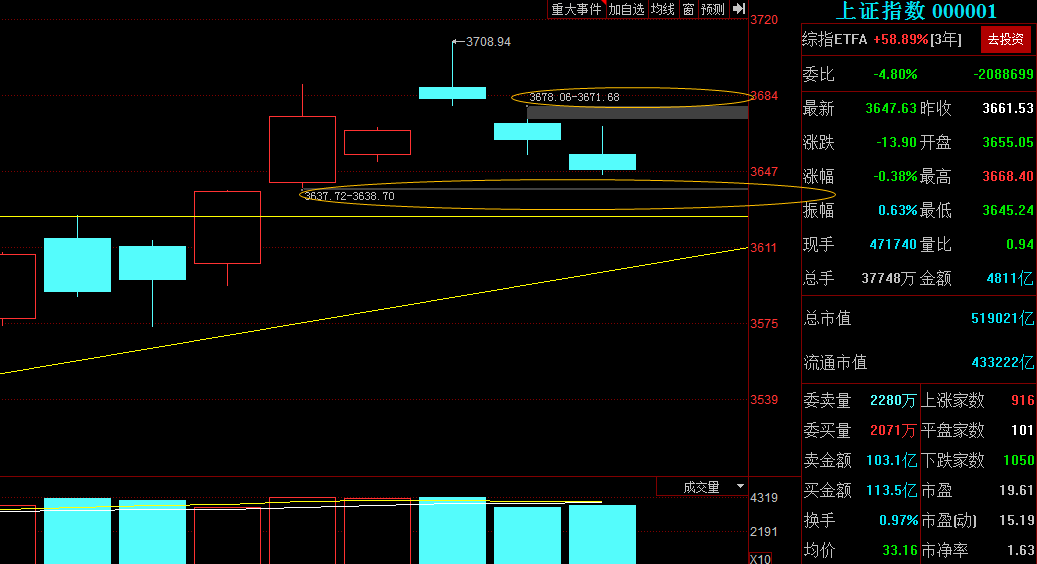Screen dimensions: 1037x564
Task: Click the 委买量 value 2071万
Action: click(893, 430)
